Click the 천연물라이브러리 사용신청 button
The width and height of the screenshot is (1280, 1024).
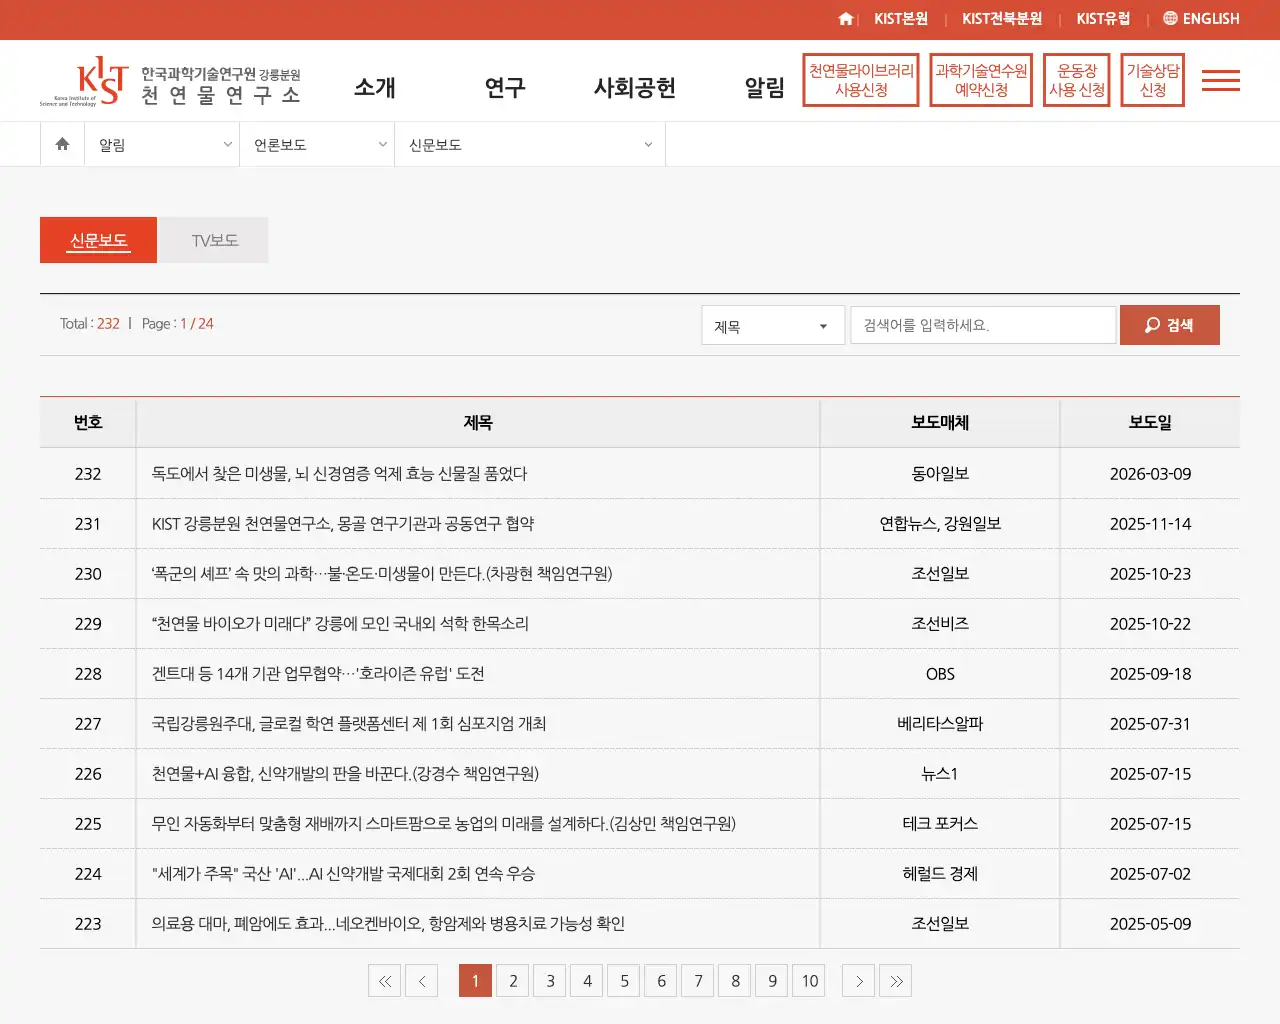[860, 80]
